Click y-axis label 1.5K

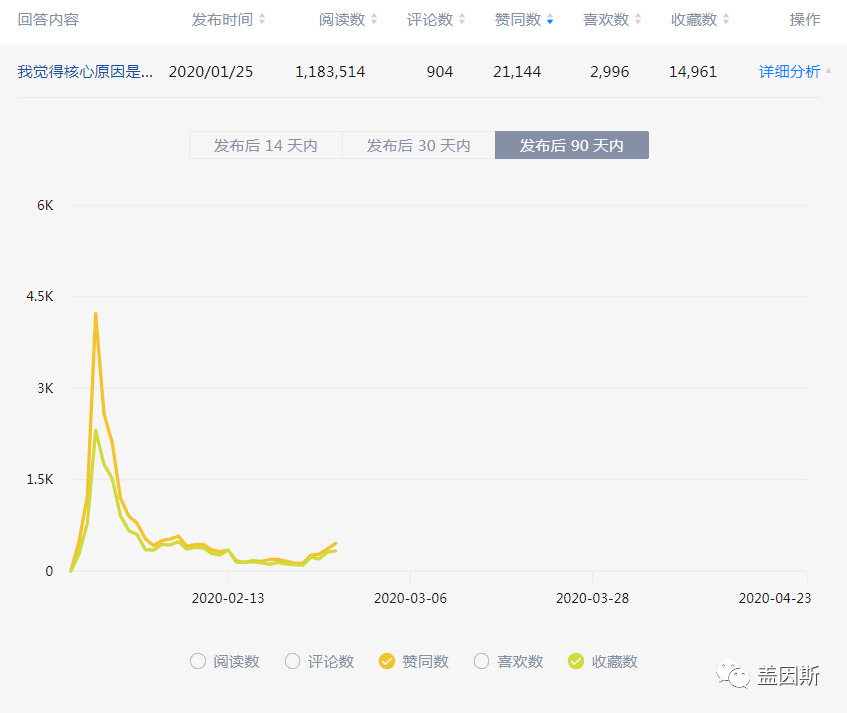pos(40,479)
